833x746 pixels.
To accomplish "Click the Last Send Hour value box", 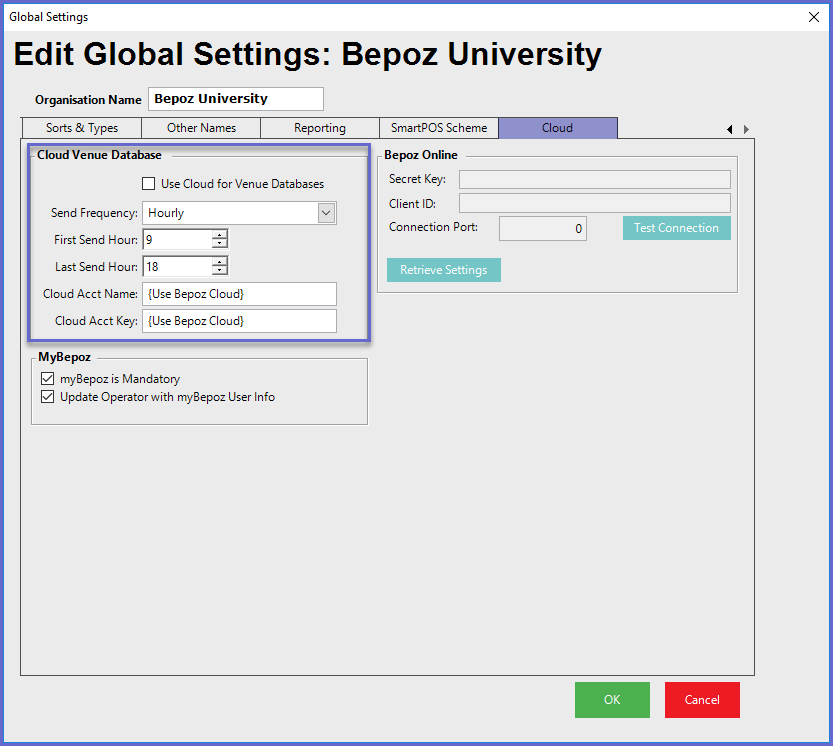I will (177, 267).
